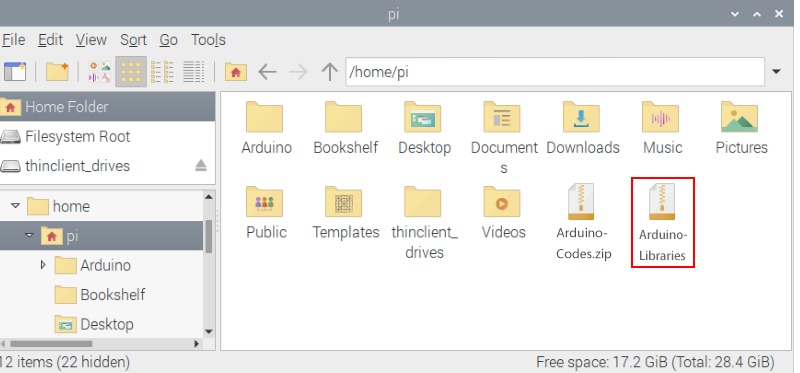Select Desktop folder in directory tree
Viewport: 800px width, 373px height.
pyautogui.click(x=94, y=324)
